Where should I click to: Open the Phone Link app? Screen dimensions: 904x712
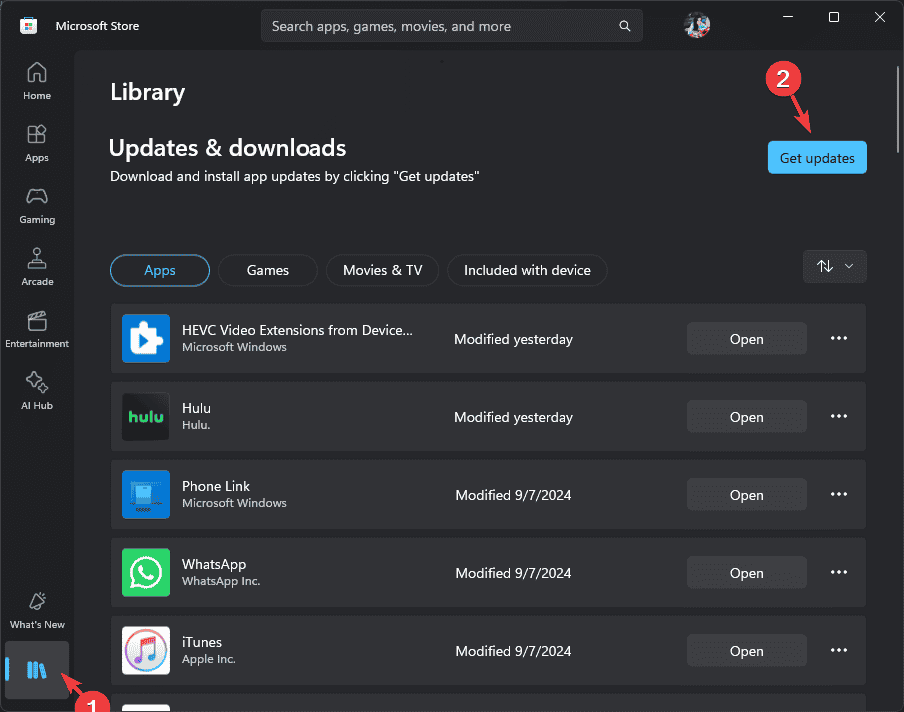[x=747, y=495]
